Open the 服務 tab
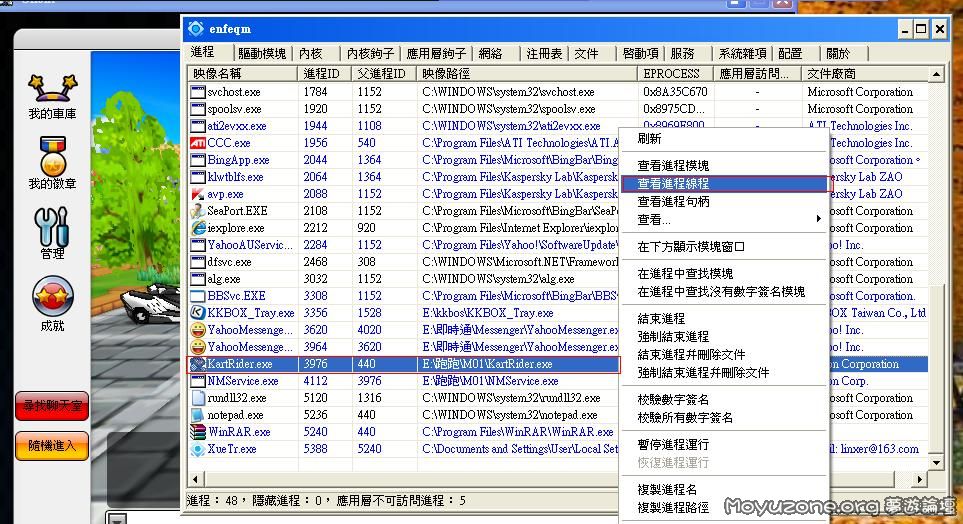The width and height of the screenshot is (963, 524). [x=682, y=53]
